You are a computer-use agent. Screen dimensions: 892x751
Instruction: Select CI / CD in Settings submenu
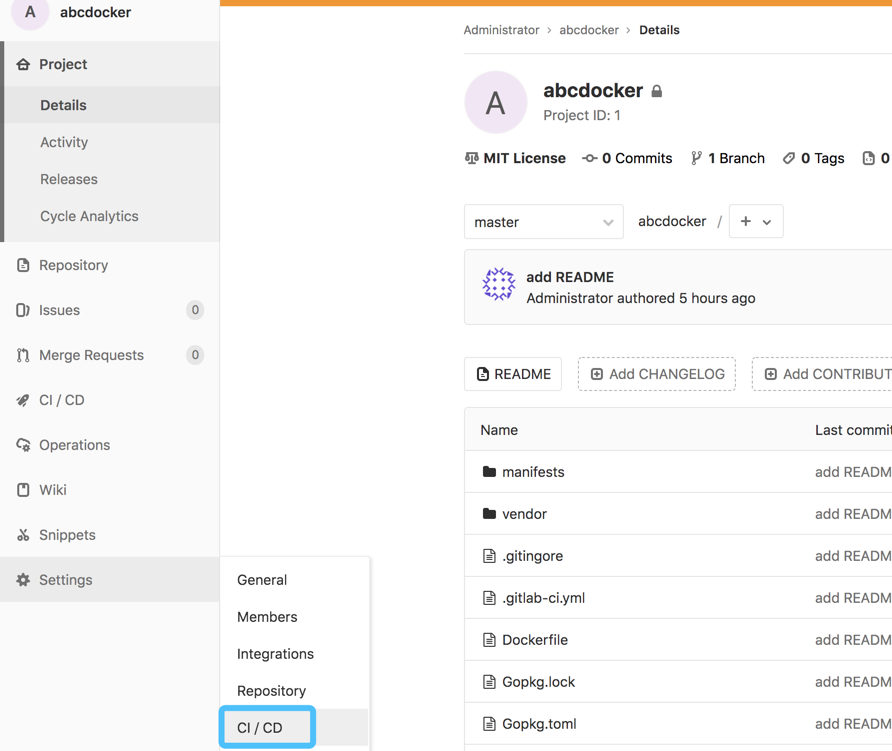coord(260,728)
